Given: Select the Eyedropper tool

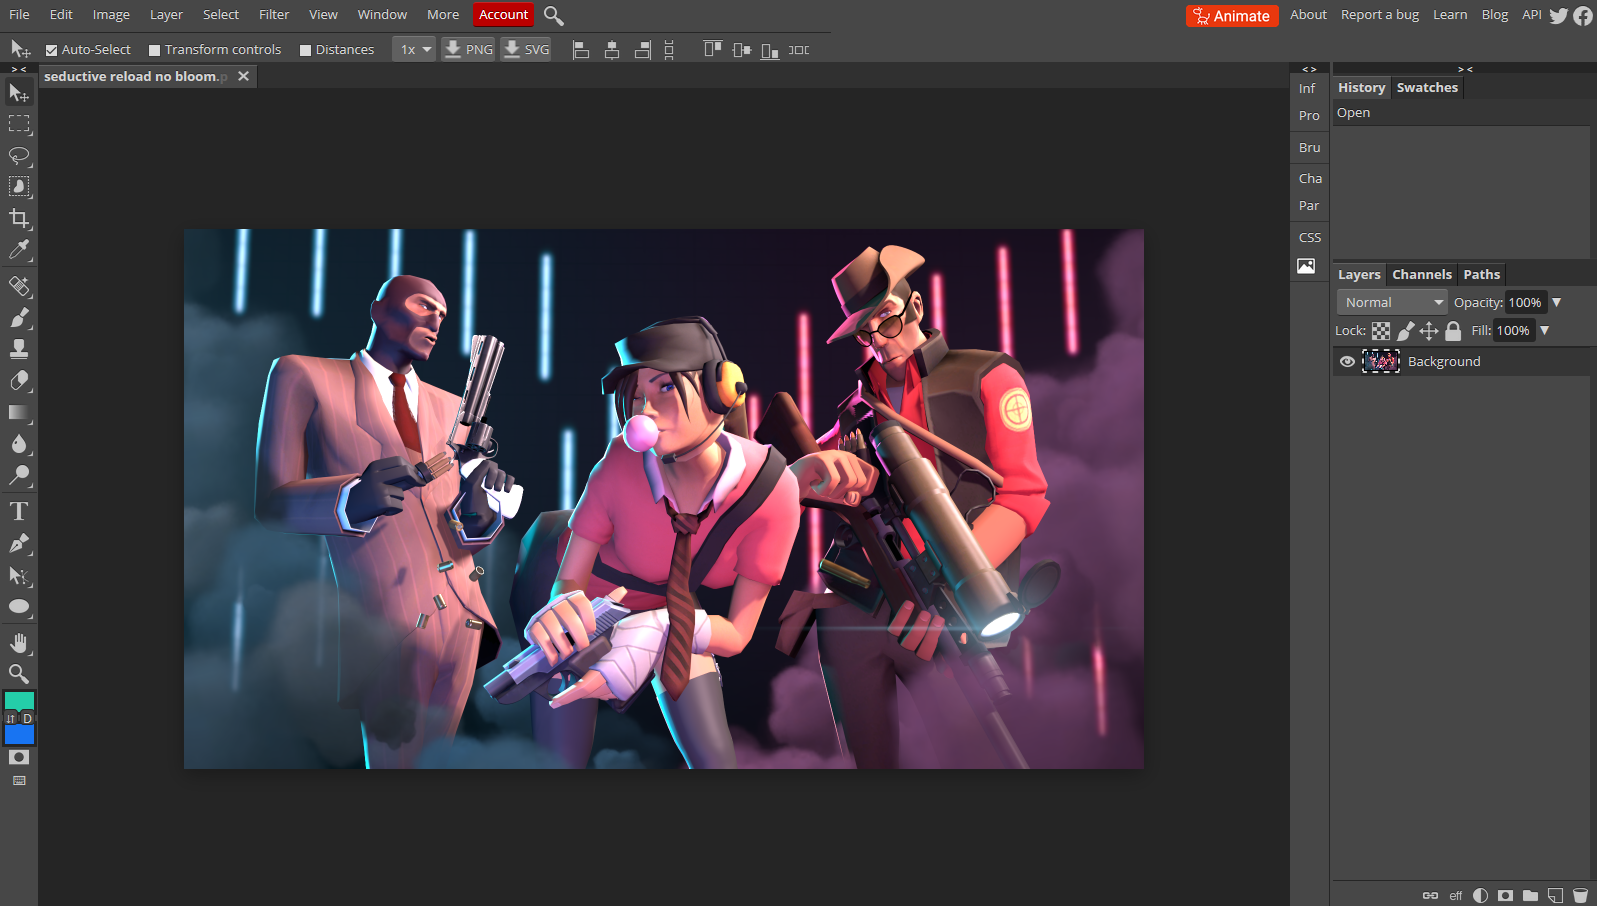Looking at the screenshot, I should pyautogui.click(x=19, y=250).
